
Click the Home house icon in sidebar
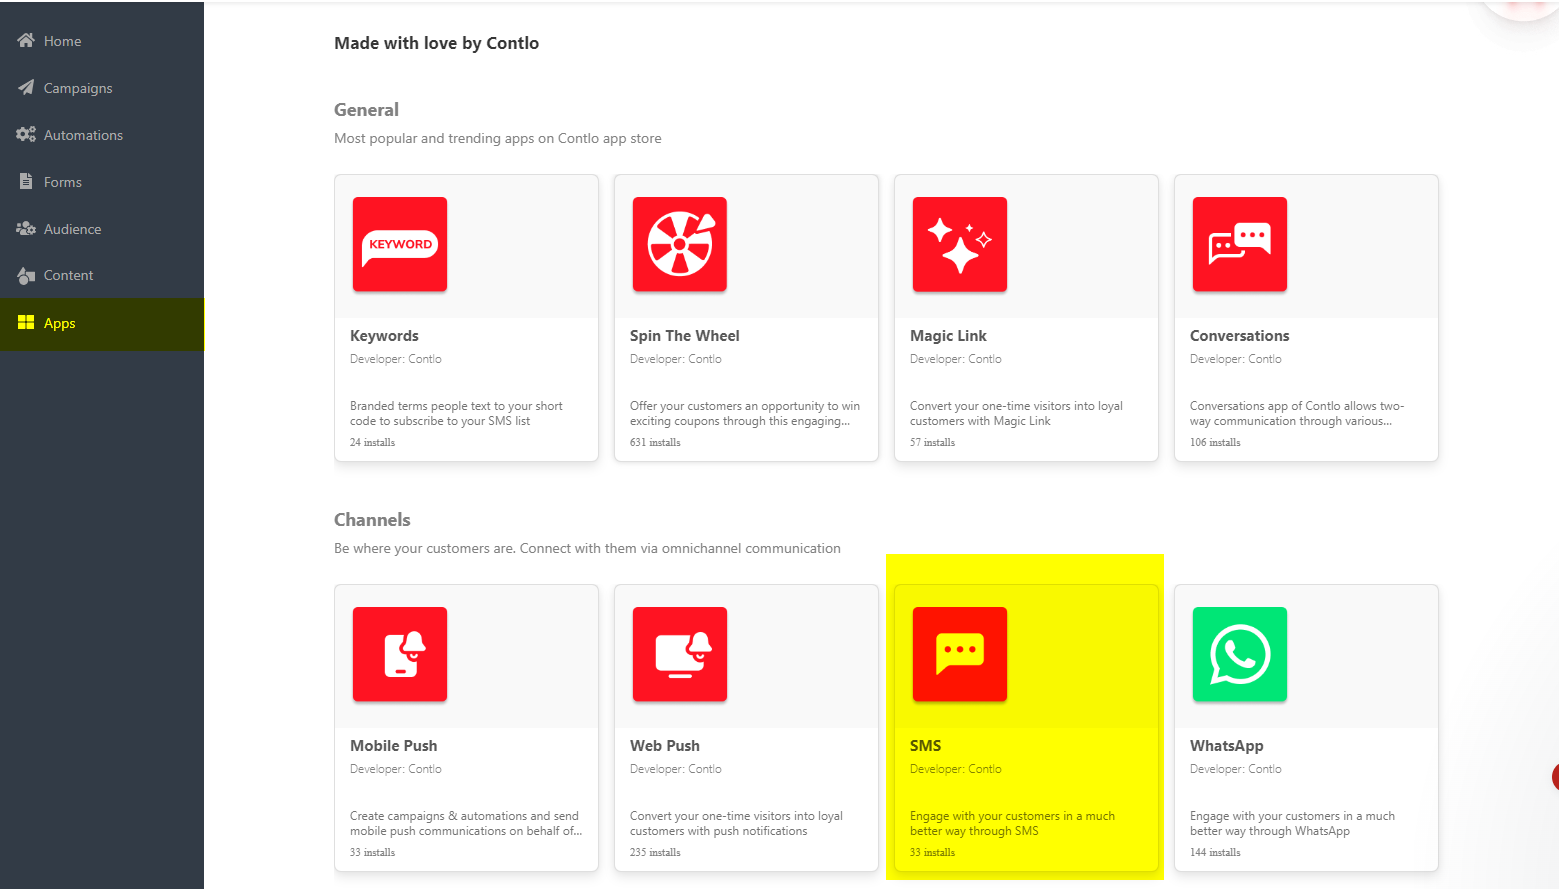[x=26, y=41]
